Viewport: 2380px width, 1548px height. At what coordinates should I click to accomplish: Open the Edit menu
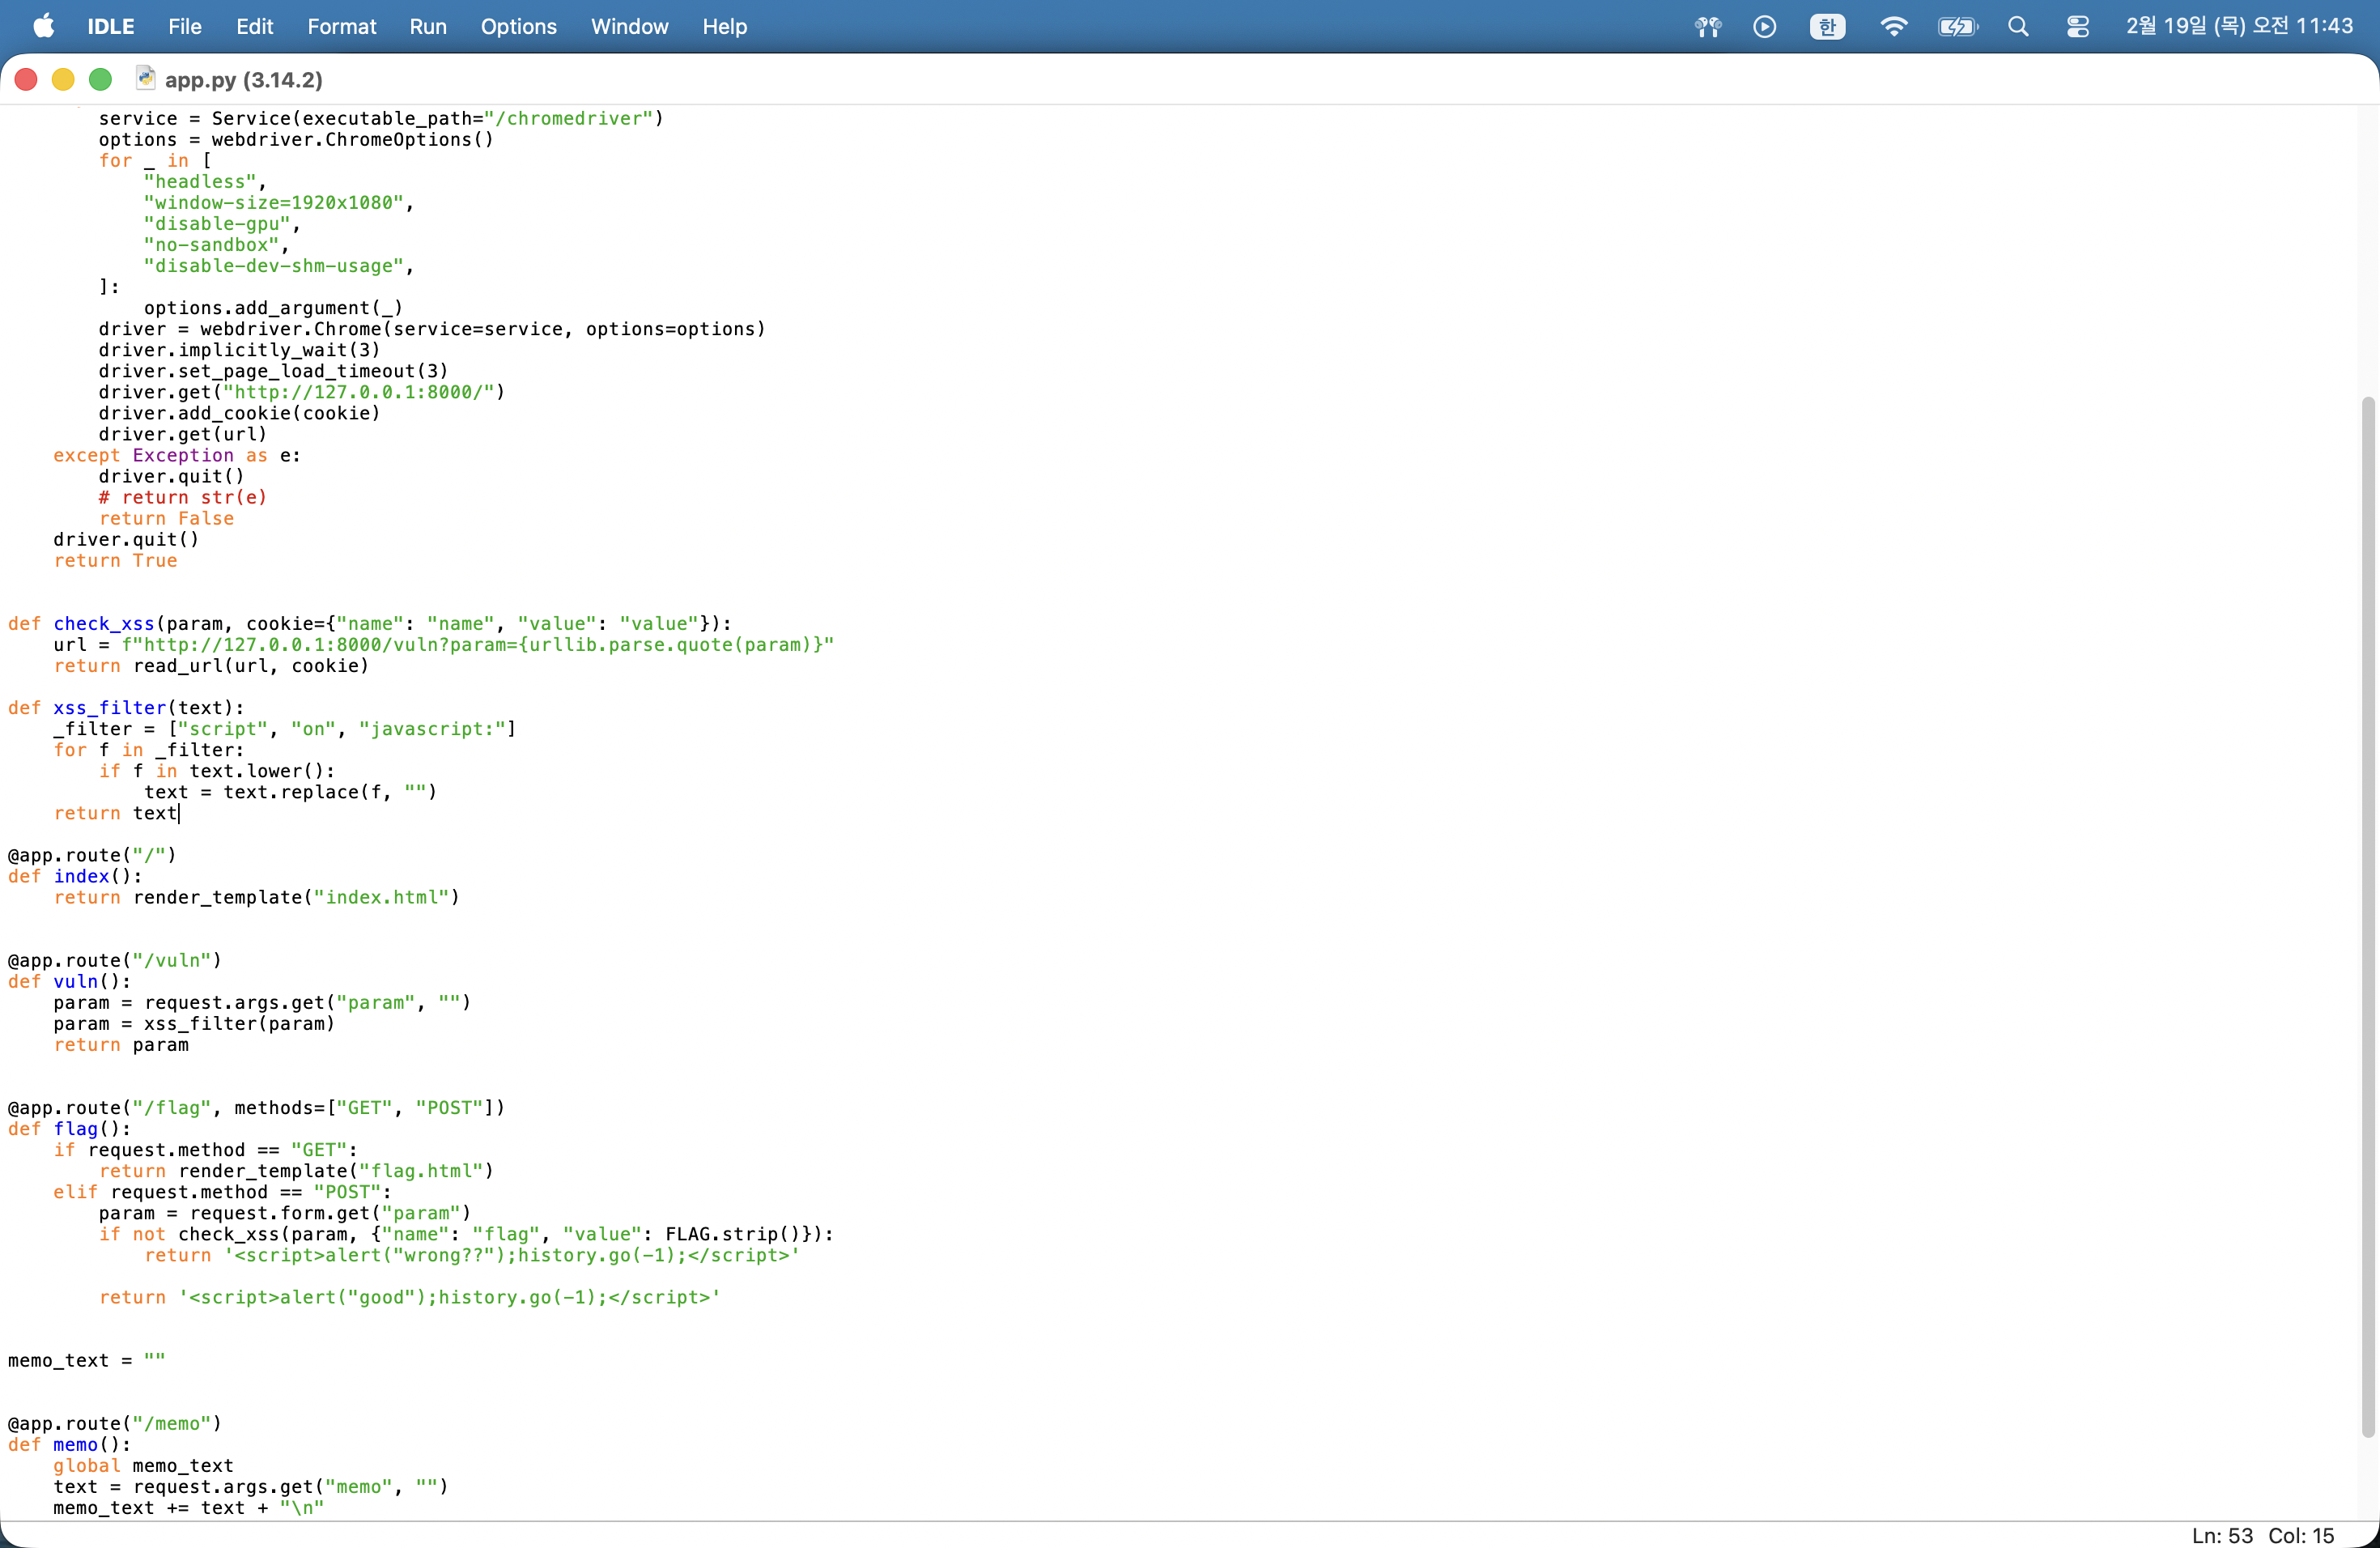coord(254,26)
